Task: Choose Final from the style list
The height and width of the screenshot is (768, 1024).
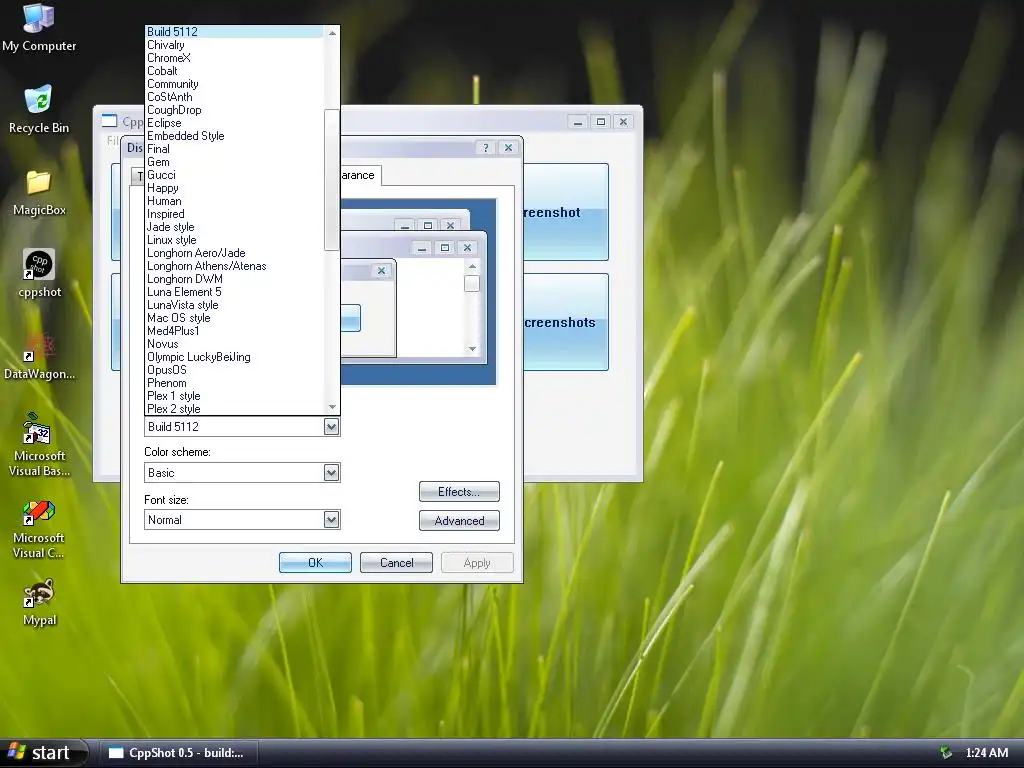Action: pos(234,149)
